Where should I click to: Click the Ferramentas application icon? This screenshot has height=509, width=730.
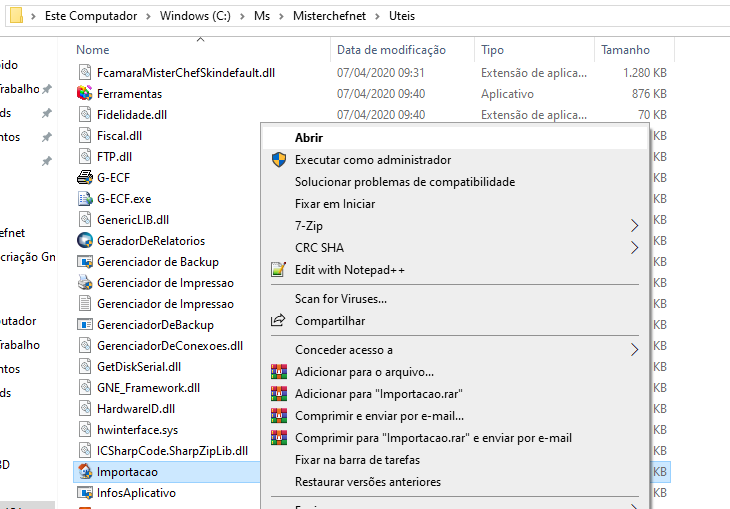(85, 94)
